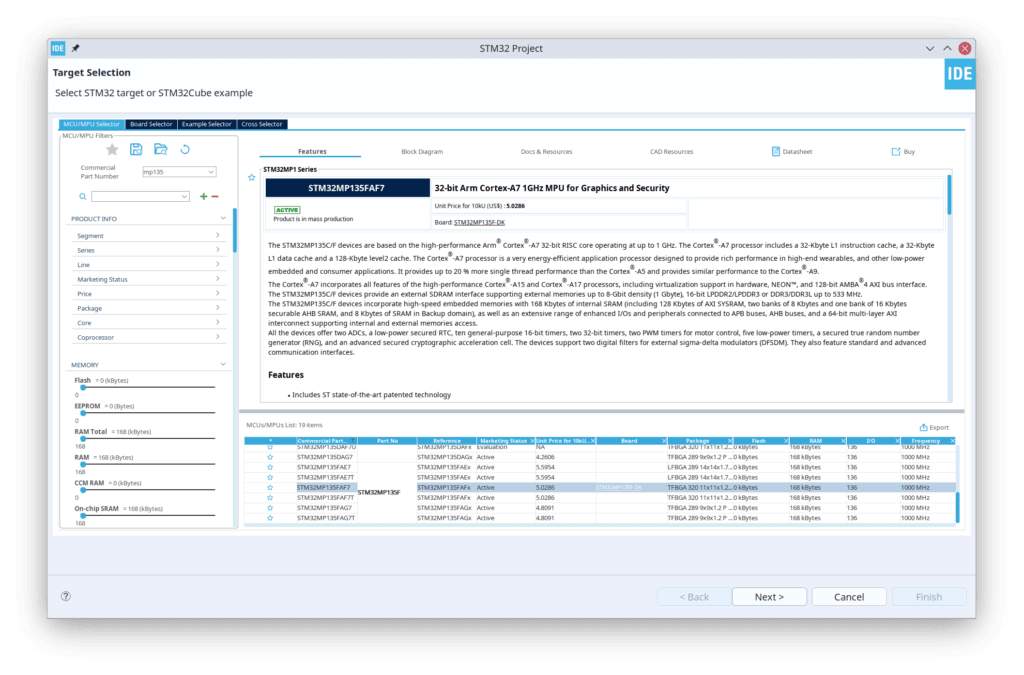Image resolution: width=1024 pixels, height=675 pixels.
Task: Hide the Package column via its X
Action: (729, 441)
